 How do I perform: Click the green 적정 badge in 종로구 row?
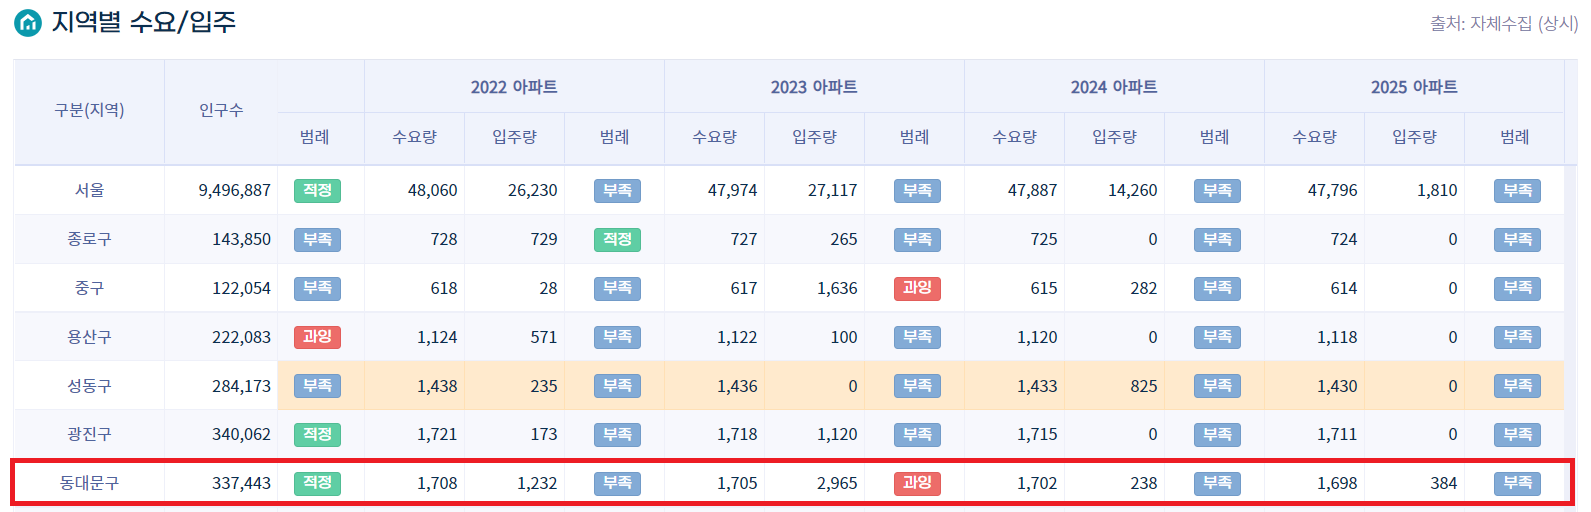(x=617, y=239)
